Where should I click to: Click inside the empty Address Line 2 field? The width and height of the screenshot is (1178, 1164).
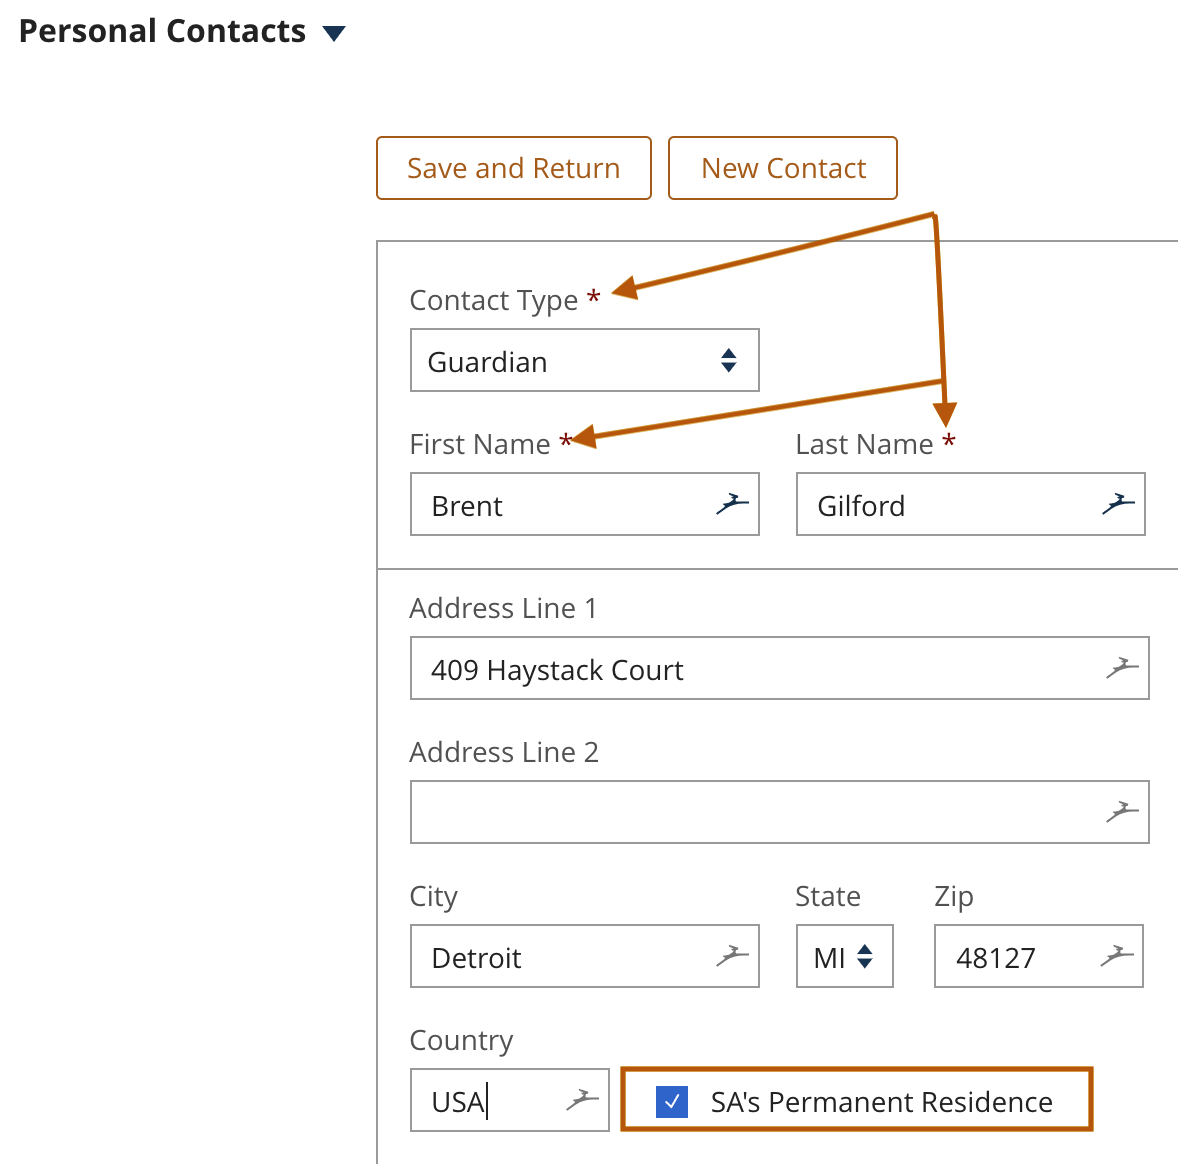[700, 811]
